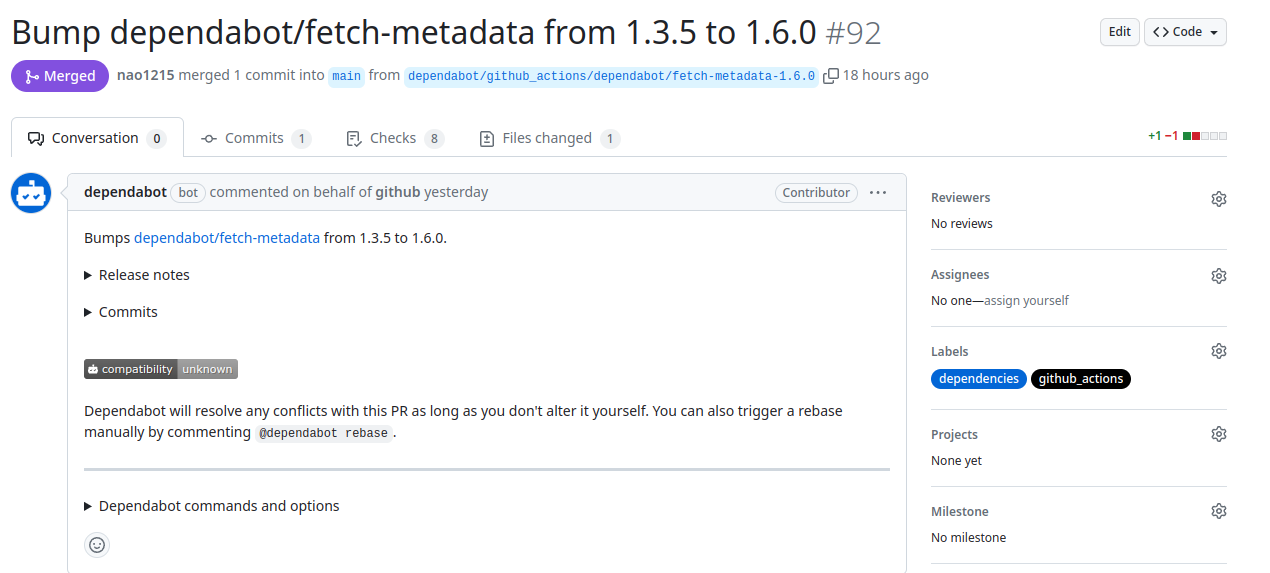
Task: Open the dependabot/fetch-metadata link
Action: pos(227,238)
